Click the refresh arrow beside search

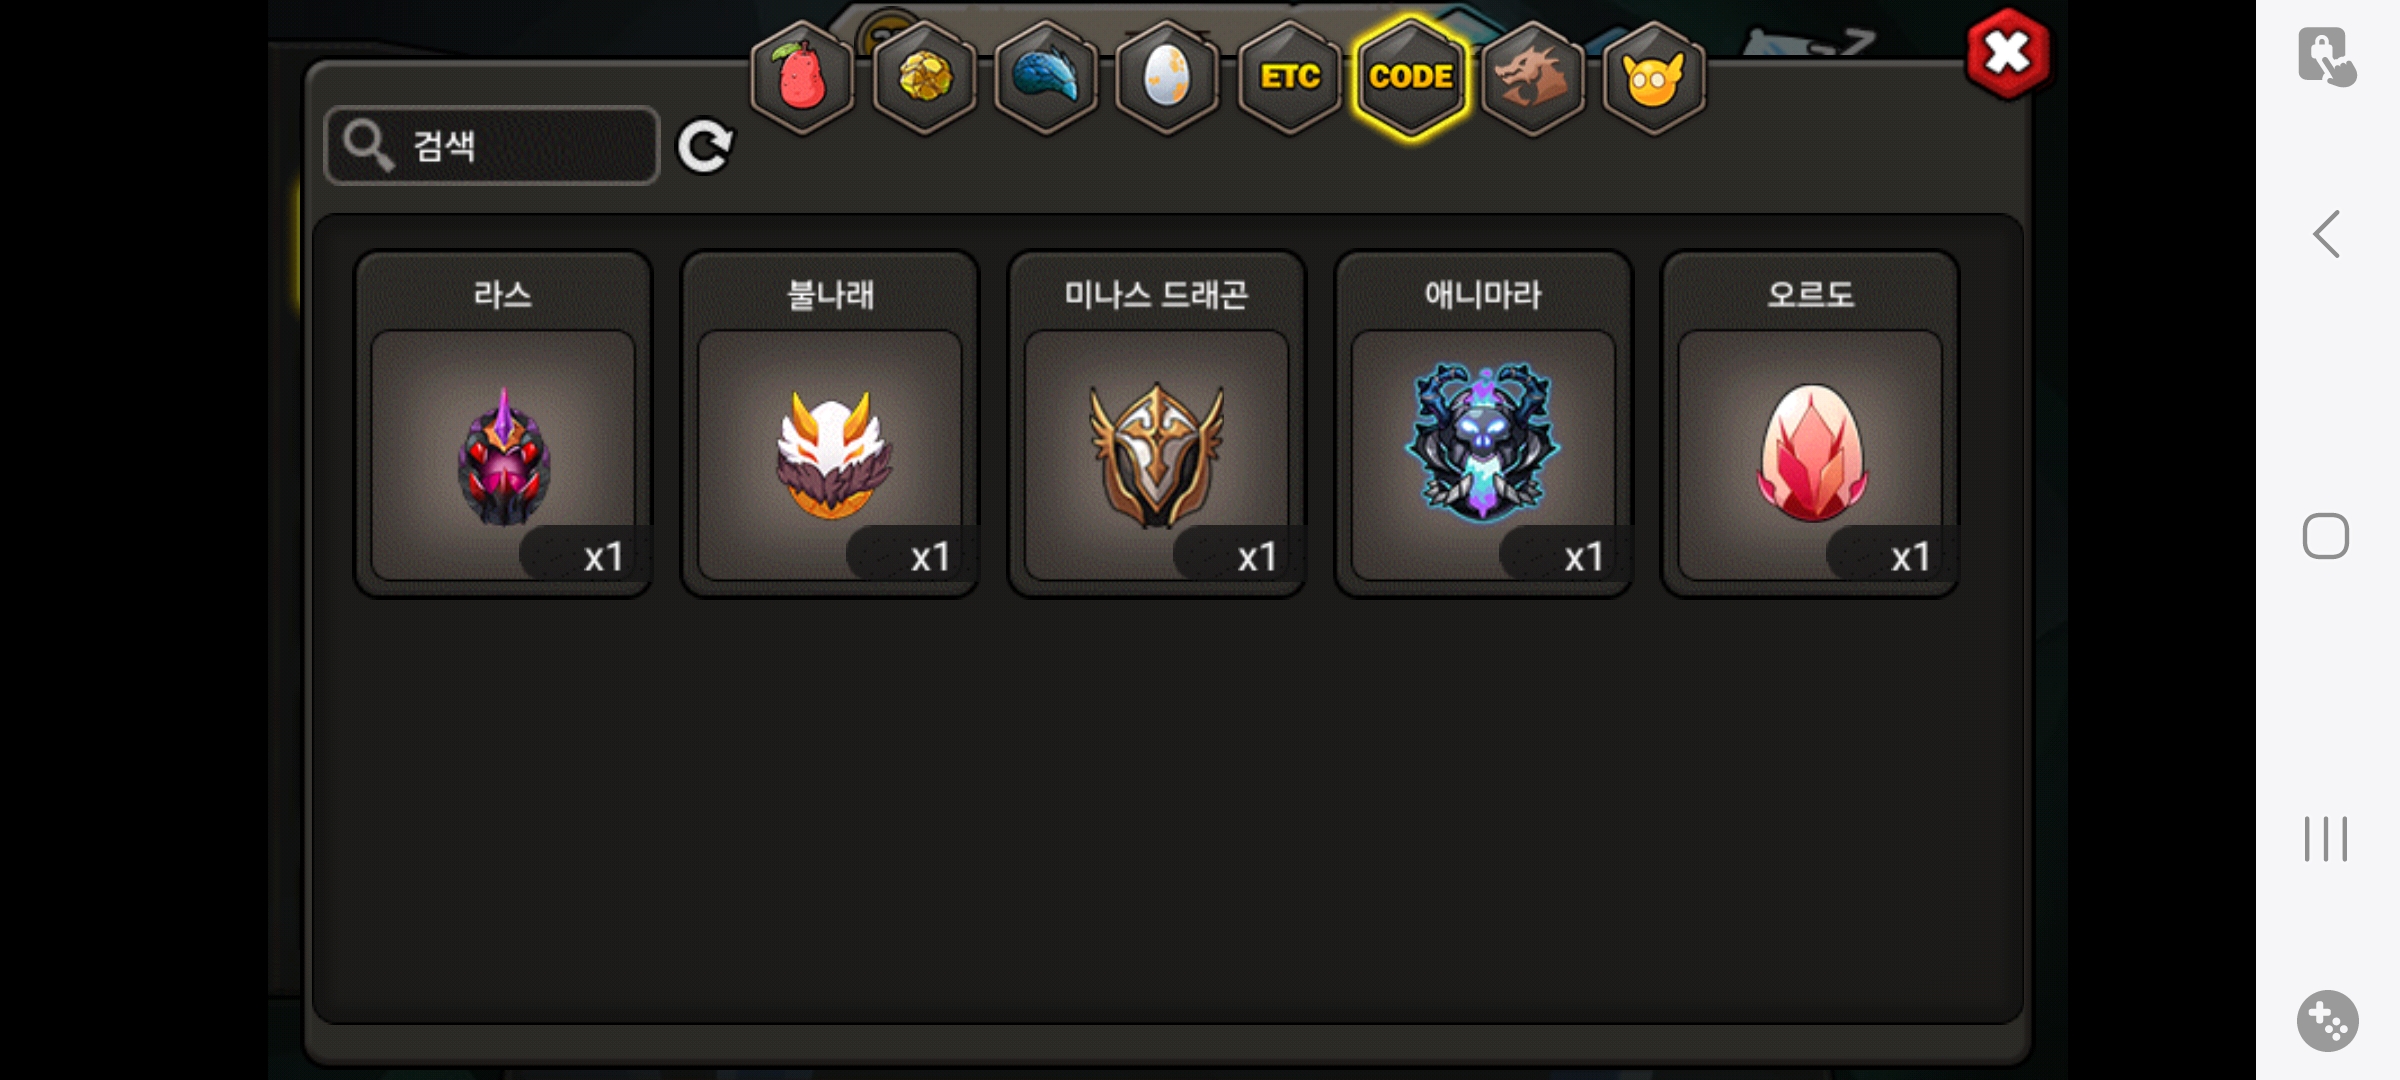[705, 147]
